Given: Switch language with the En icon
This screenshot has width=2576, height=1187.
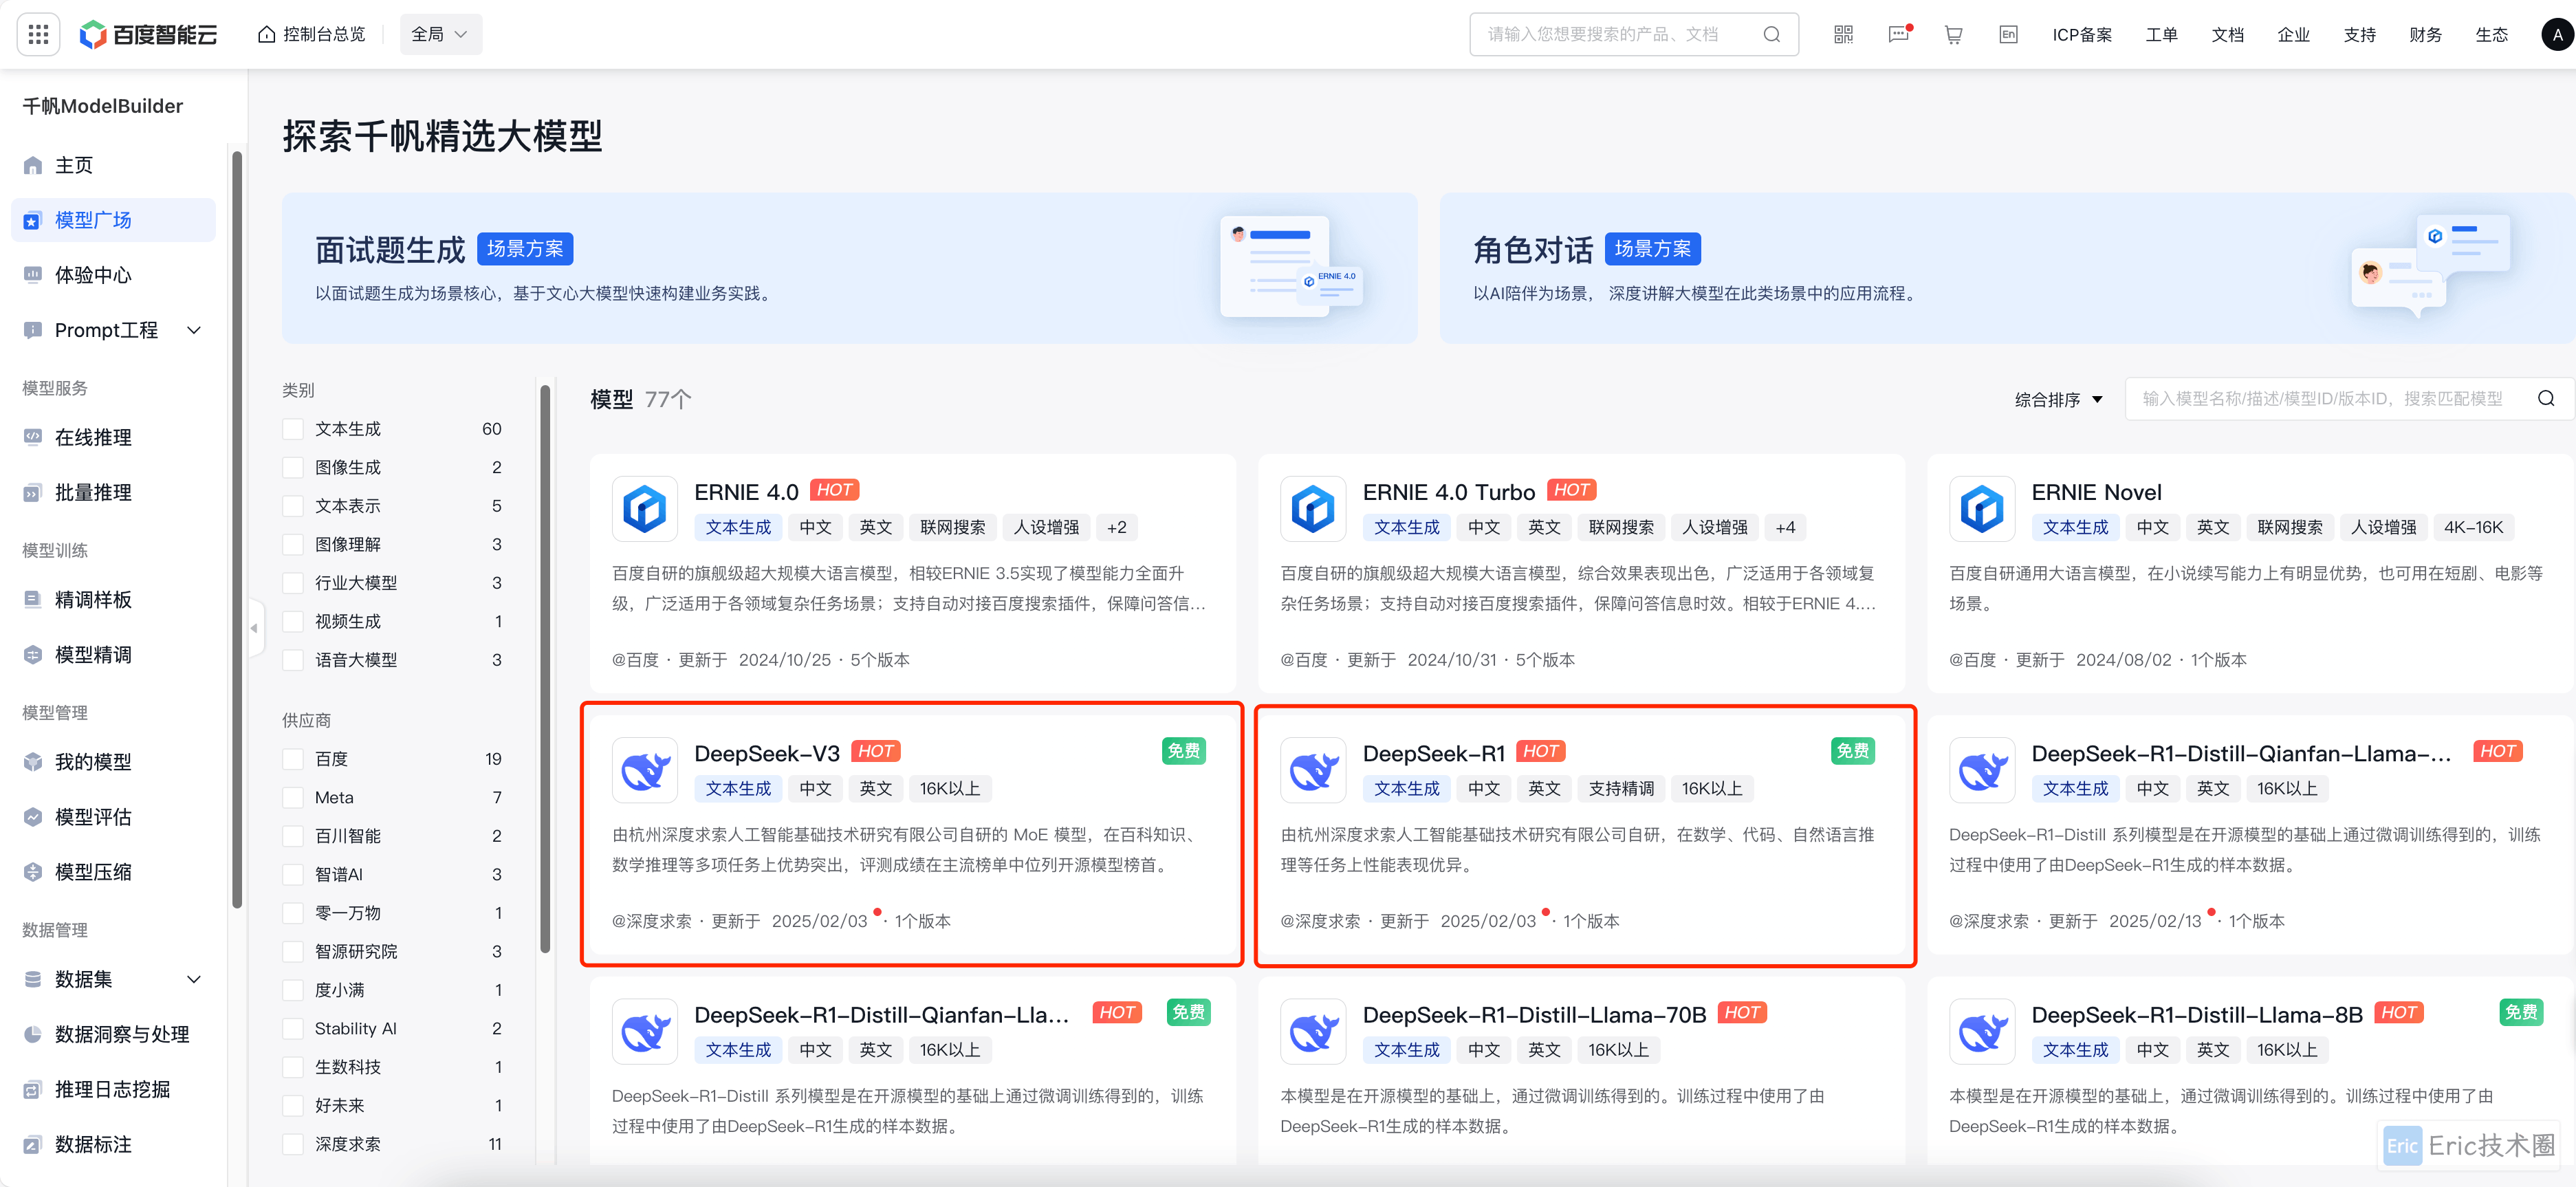Looking at the screenshot, I should click(2008, 34).
